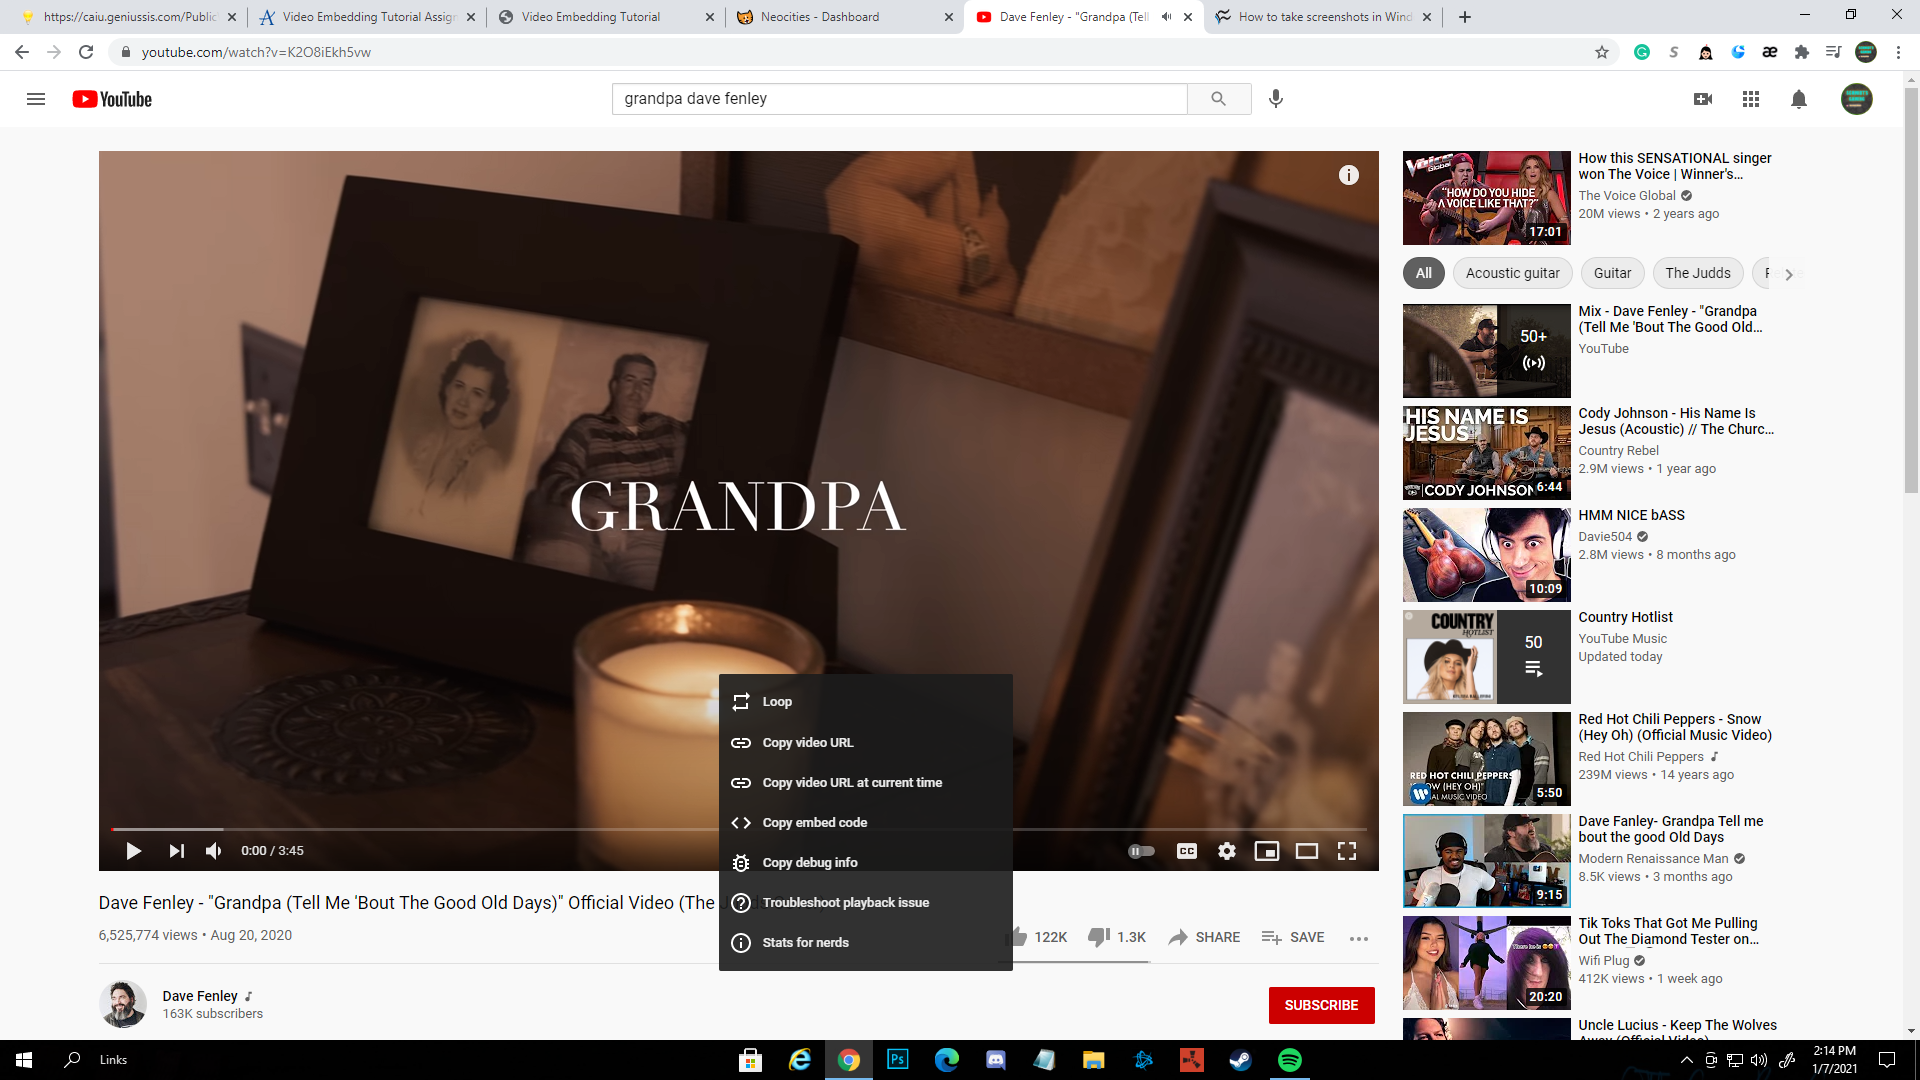
Task: Click the SUBSCRIBE button
Action: coord(1321,1005)
